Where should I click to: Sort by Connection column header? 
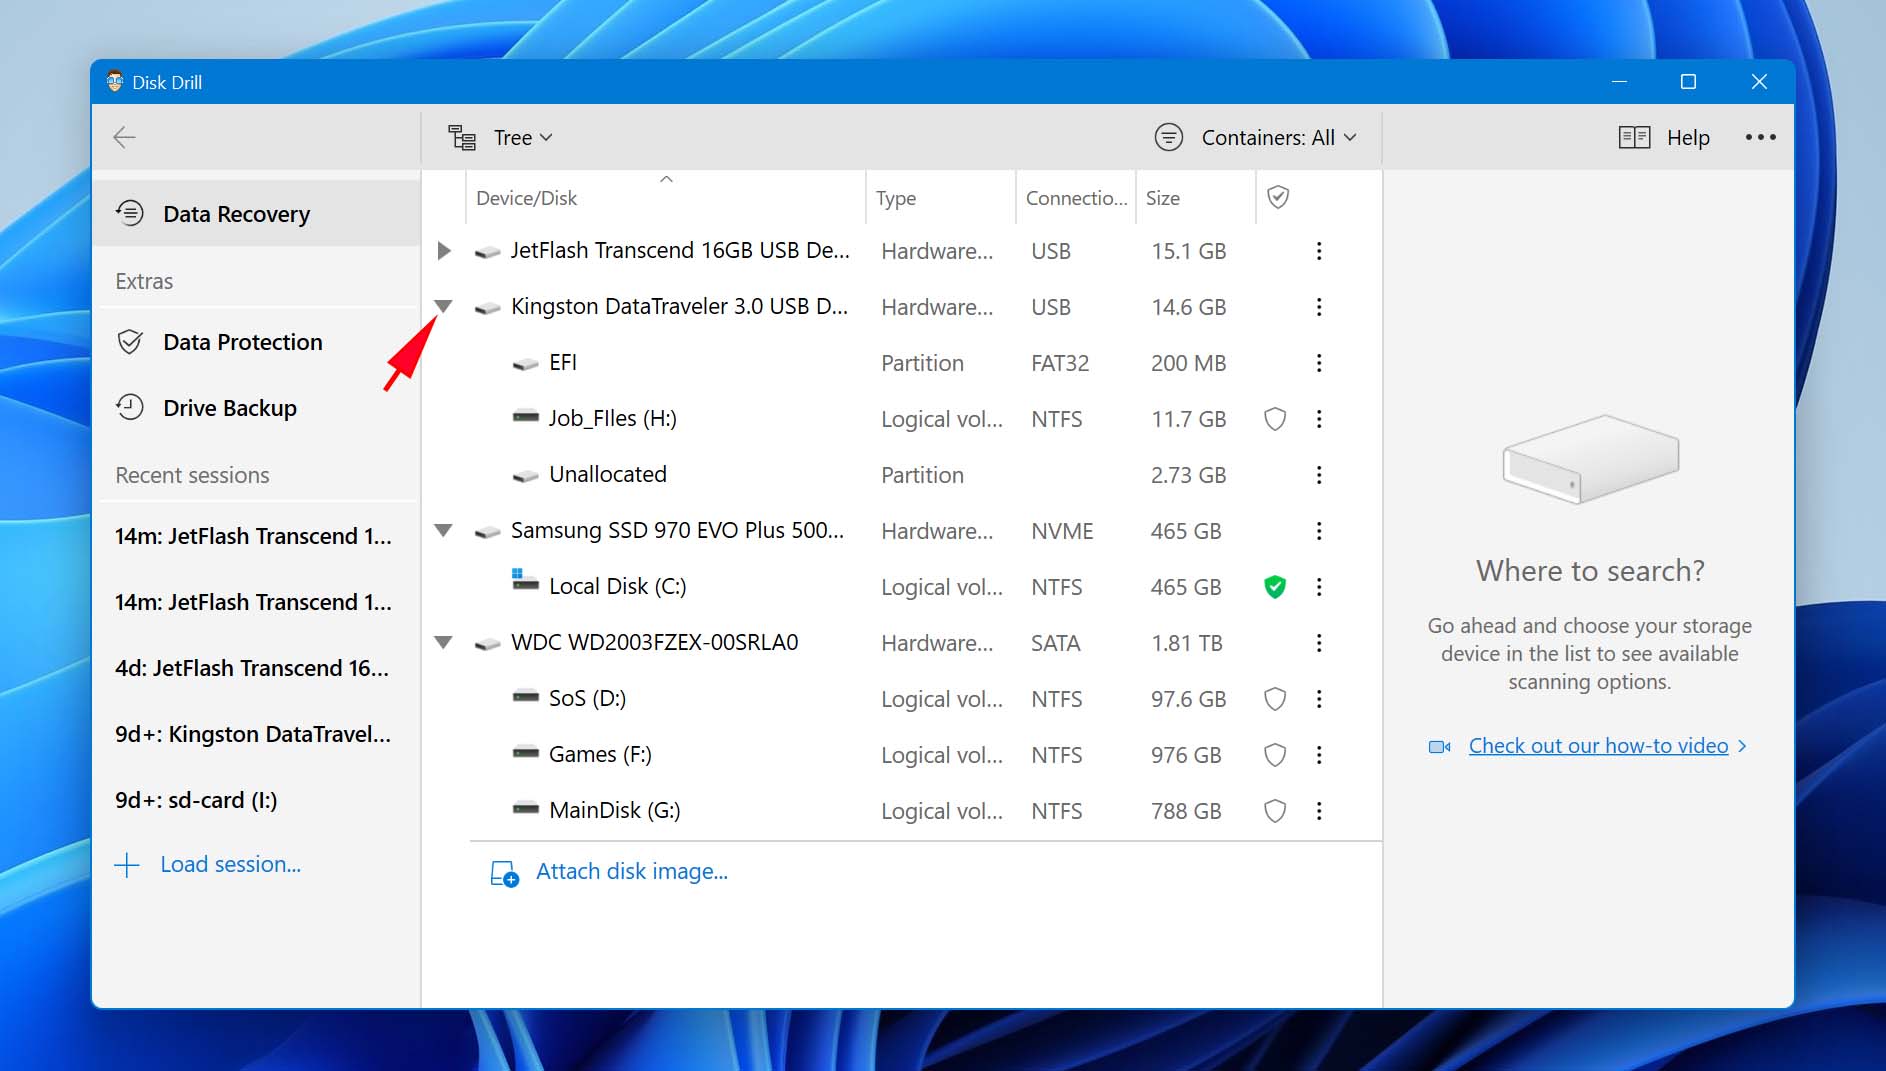pyautogui.click(x=1076, y=197)
